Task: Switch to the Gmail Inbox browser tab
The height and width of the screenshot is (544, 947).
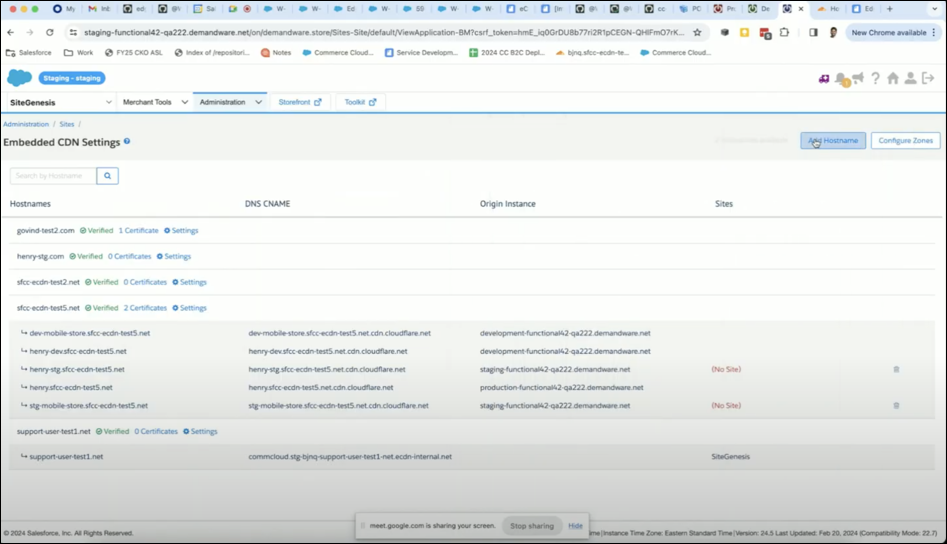Action: point(100,9)
